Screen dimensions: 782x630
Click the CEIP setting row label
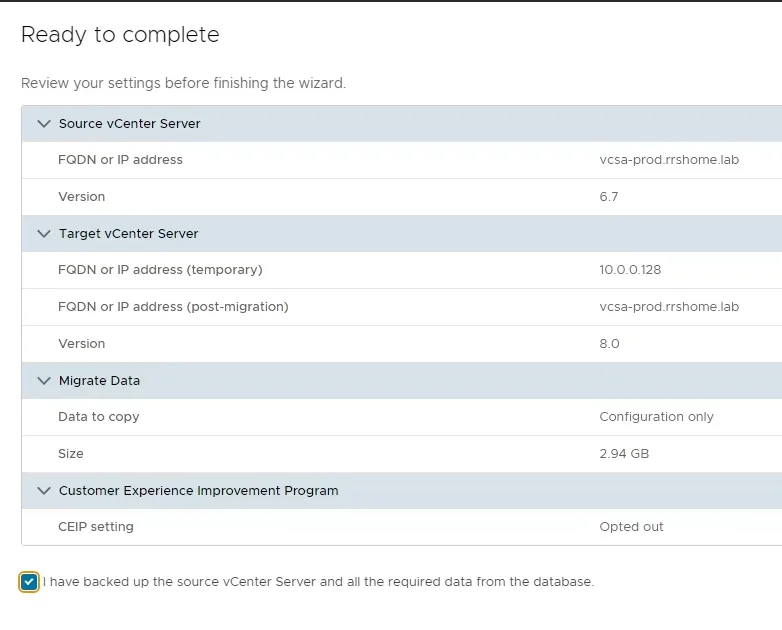coord(95,527)
